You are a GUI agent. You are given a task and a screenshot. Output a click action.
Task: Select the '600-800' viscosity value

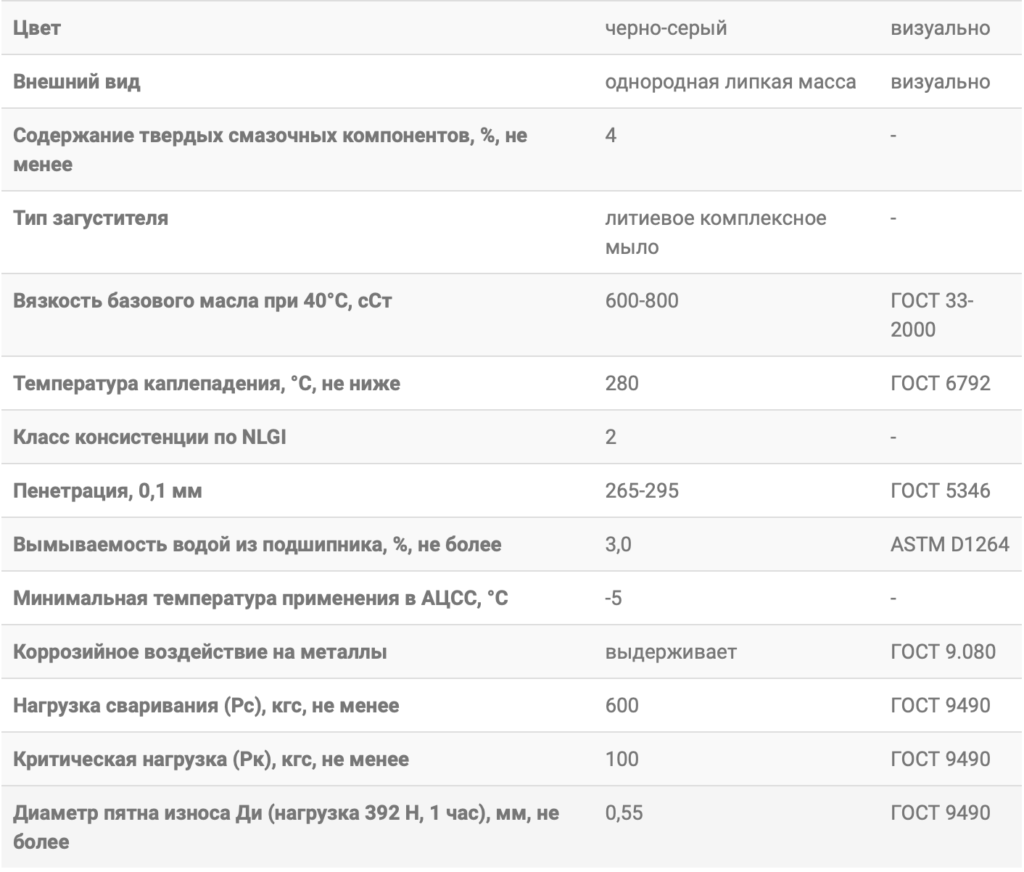point(641,300)
